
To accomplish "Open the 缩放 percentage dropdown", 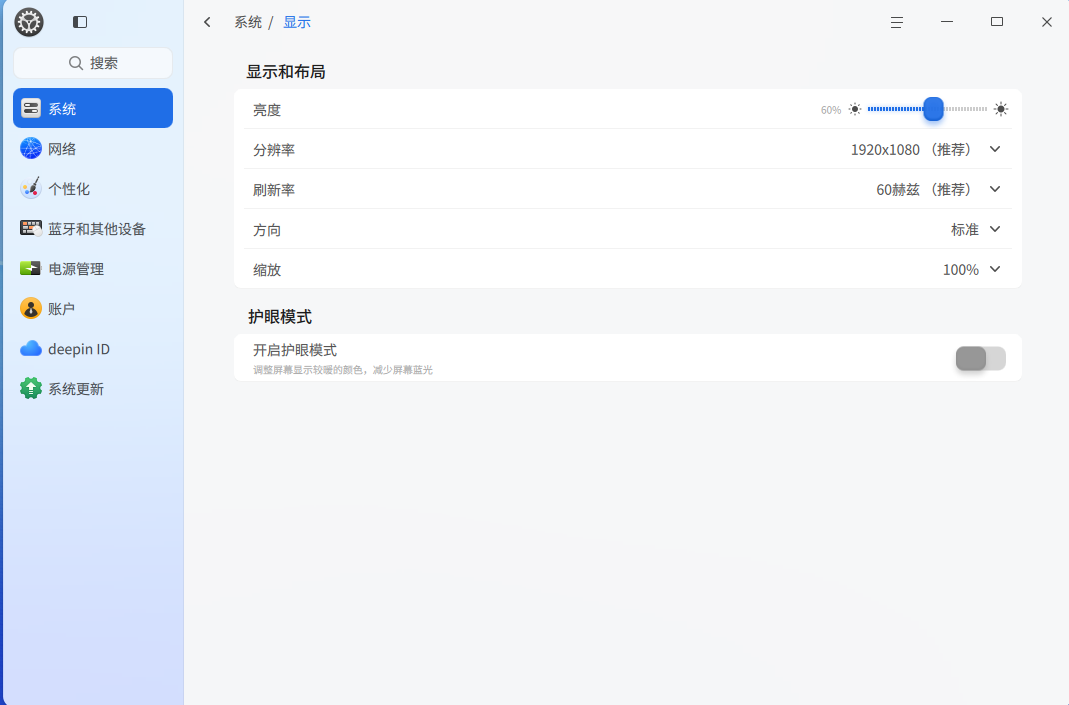I will 994,269.
